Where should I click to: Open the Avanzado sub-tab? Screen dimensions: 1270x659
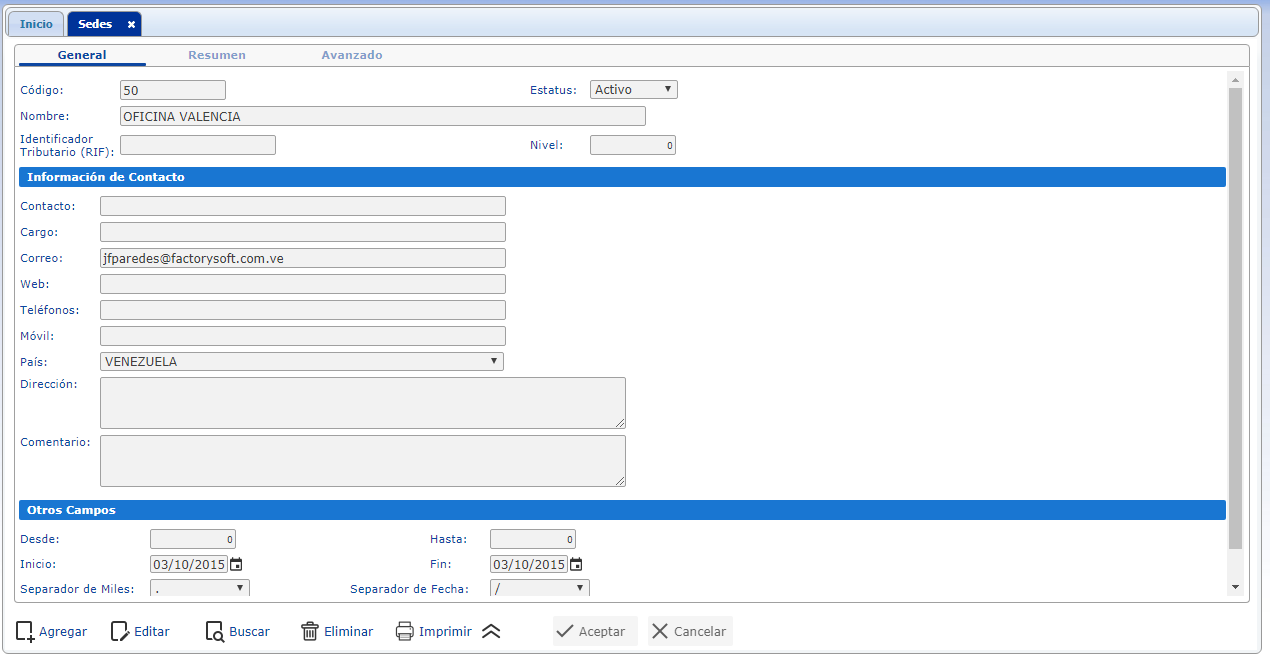352,55
